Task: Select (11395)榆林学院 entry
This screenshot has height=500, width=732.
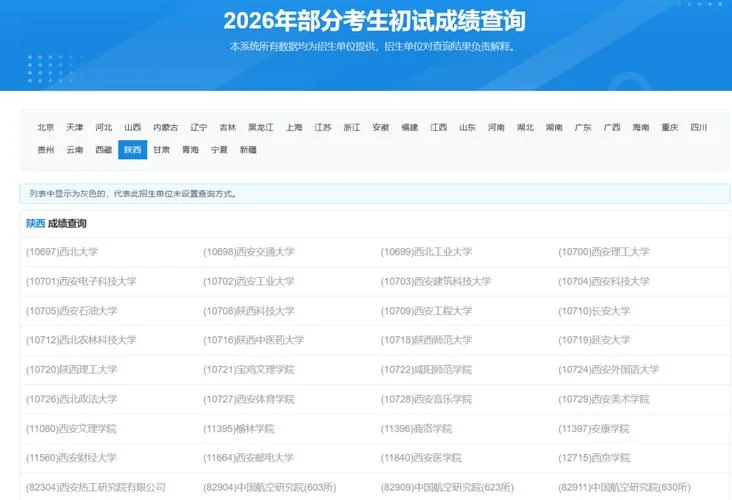Action: [x=239, y=428]
